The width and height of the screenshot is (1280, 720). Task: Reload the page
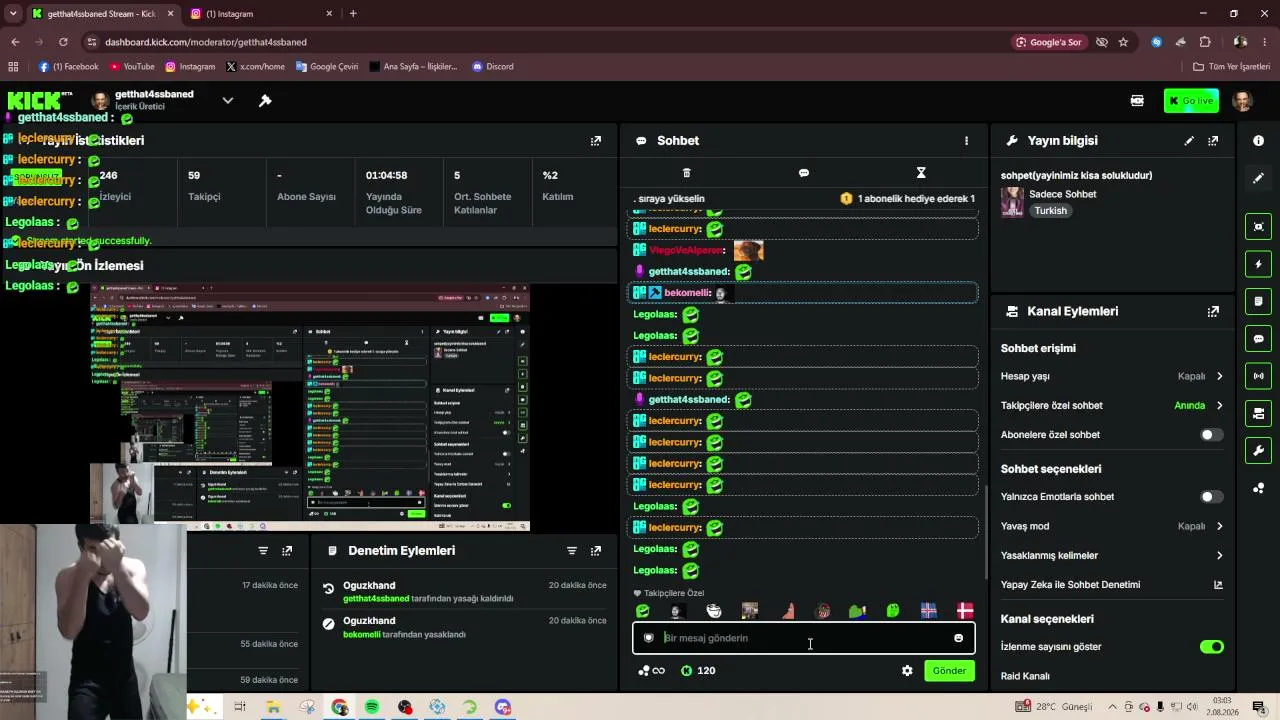tap(63, 42)
